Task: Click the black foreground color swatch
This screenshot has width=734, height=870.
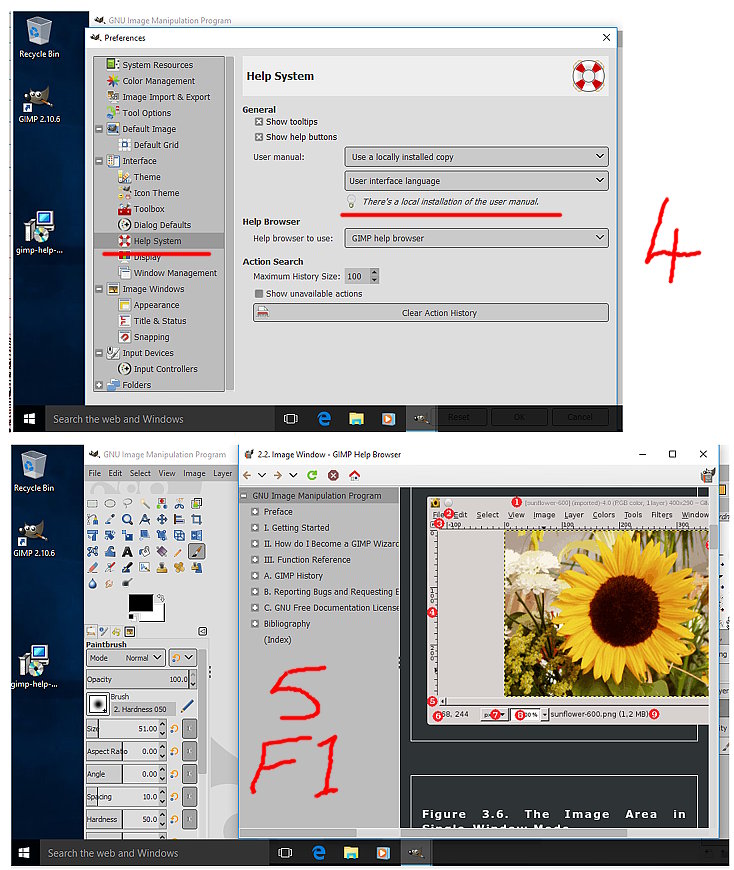Action: coord(140,603)
